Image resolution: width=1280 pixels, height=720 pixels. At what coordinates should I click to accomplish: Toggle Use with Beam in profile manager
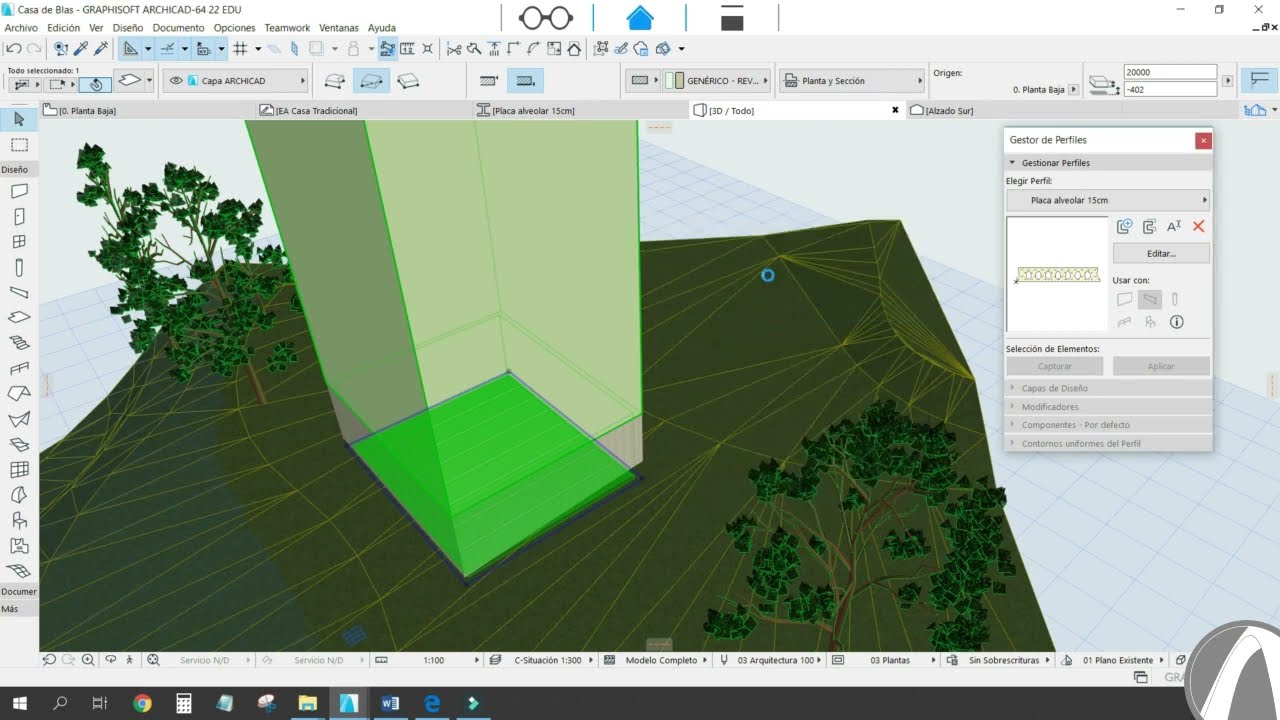click(1150, 299)
